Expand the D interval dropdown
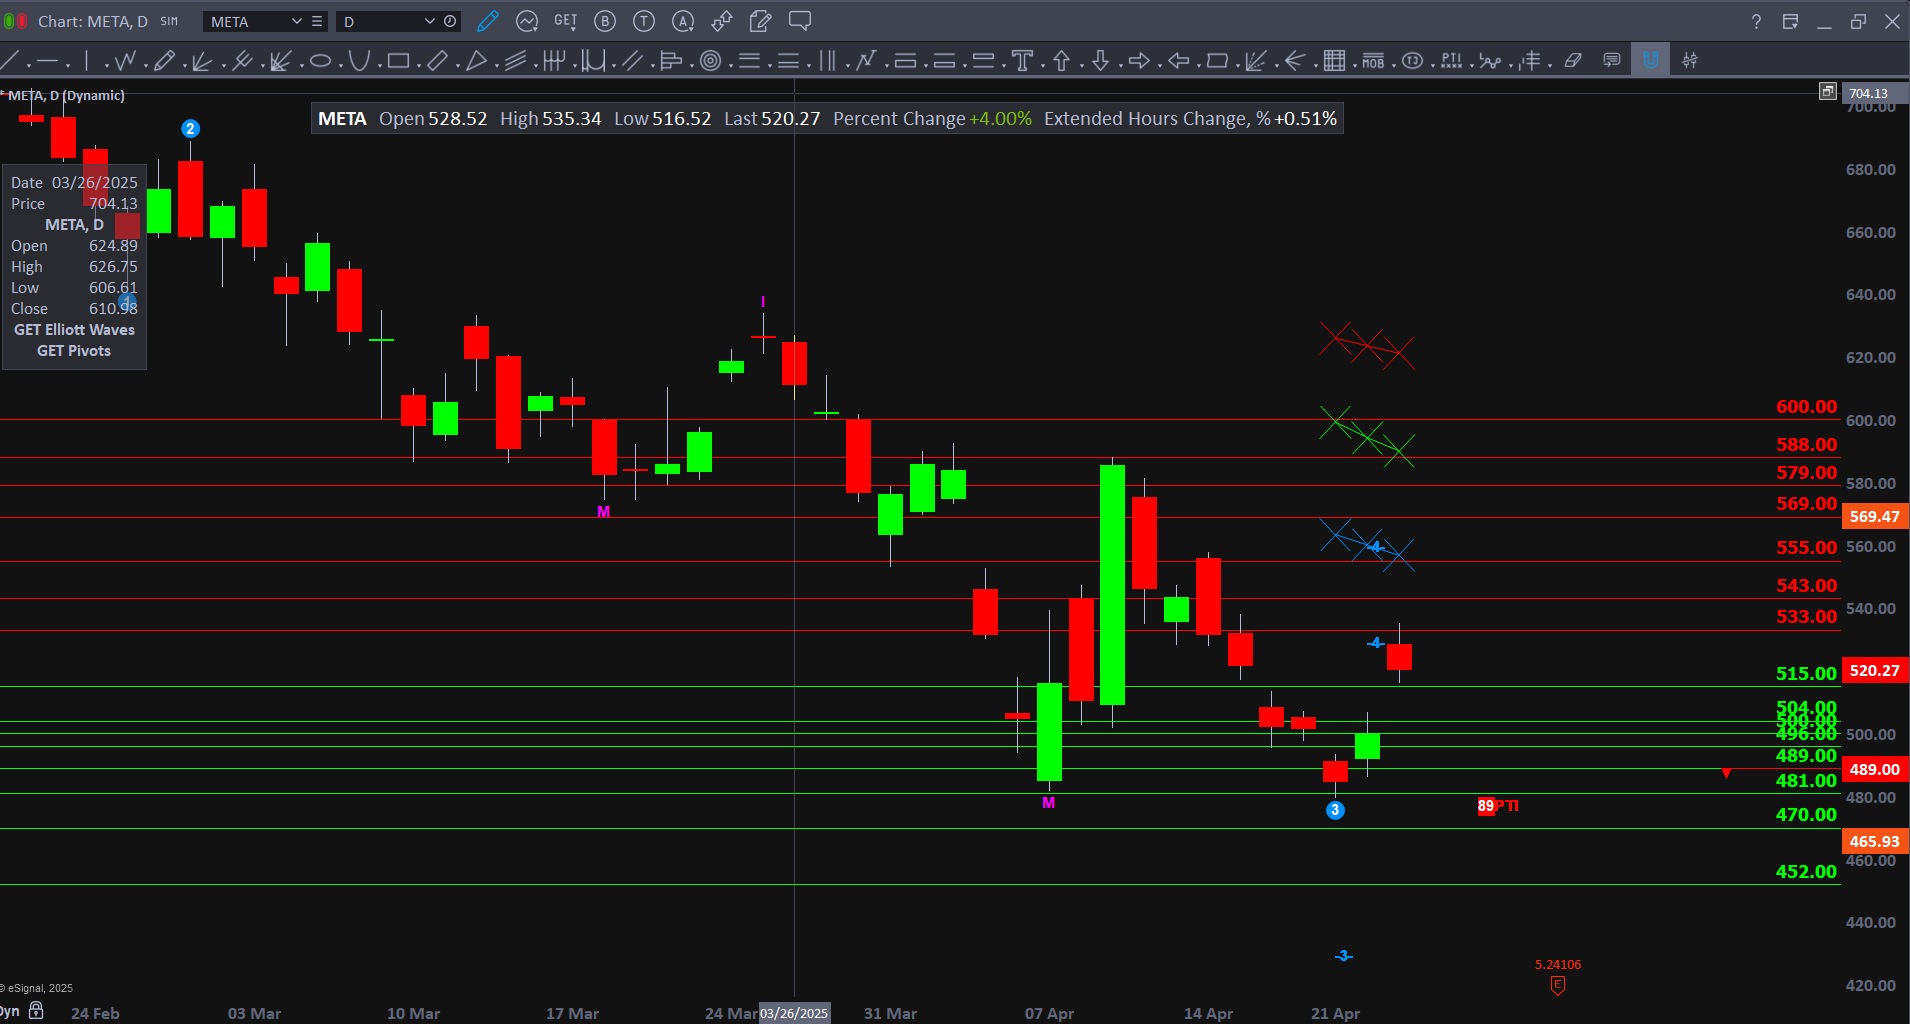This screenshot has width=1910, height=1024. 429,21
